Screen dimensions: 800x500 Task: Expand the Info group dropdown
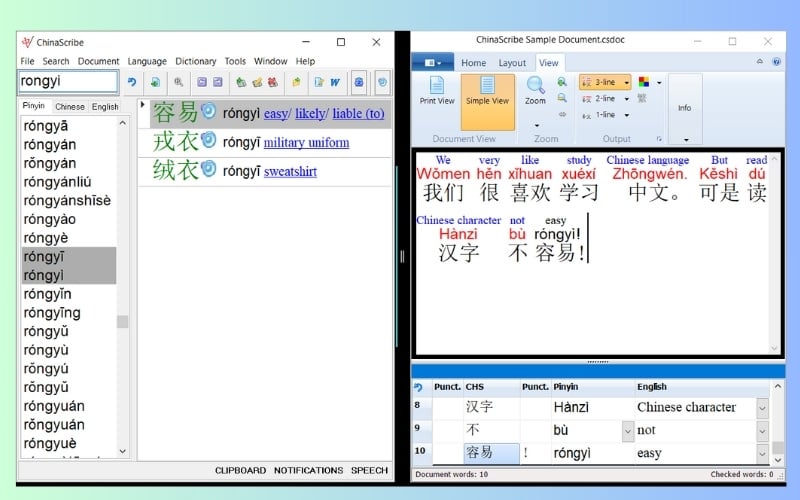[x=686, y=139]
